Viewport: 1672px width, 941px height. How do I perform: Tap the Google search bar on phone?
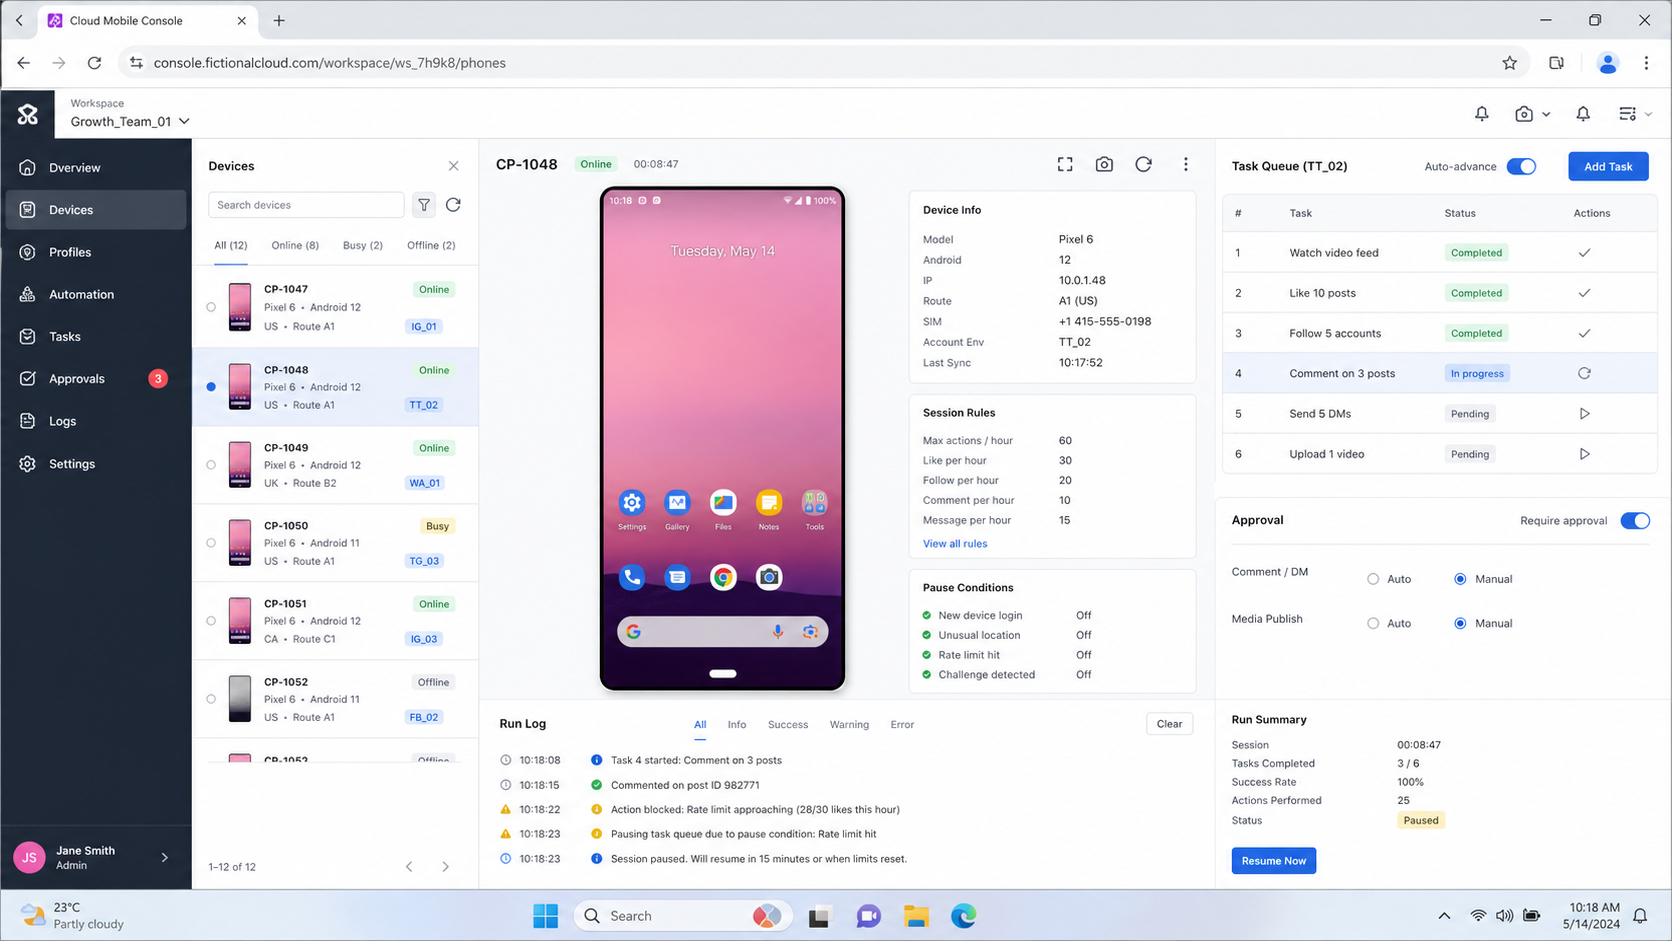[x=723, y=632]
